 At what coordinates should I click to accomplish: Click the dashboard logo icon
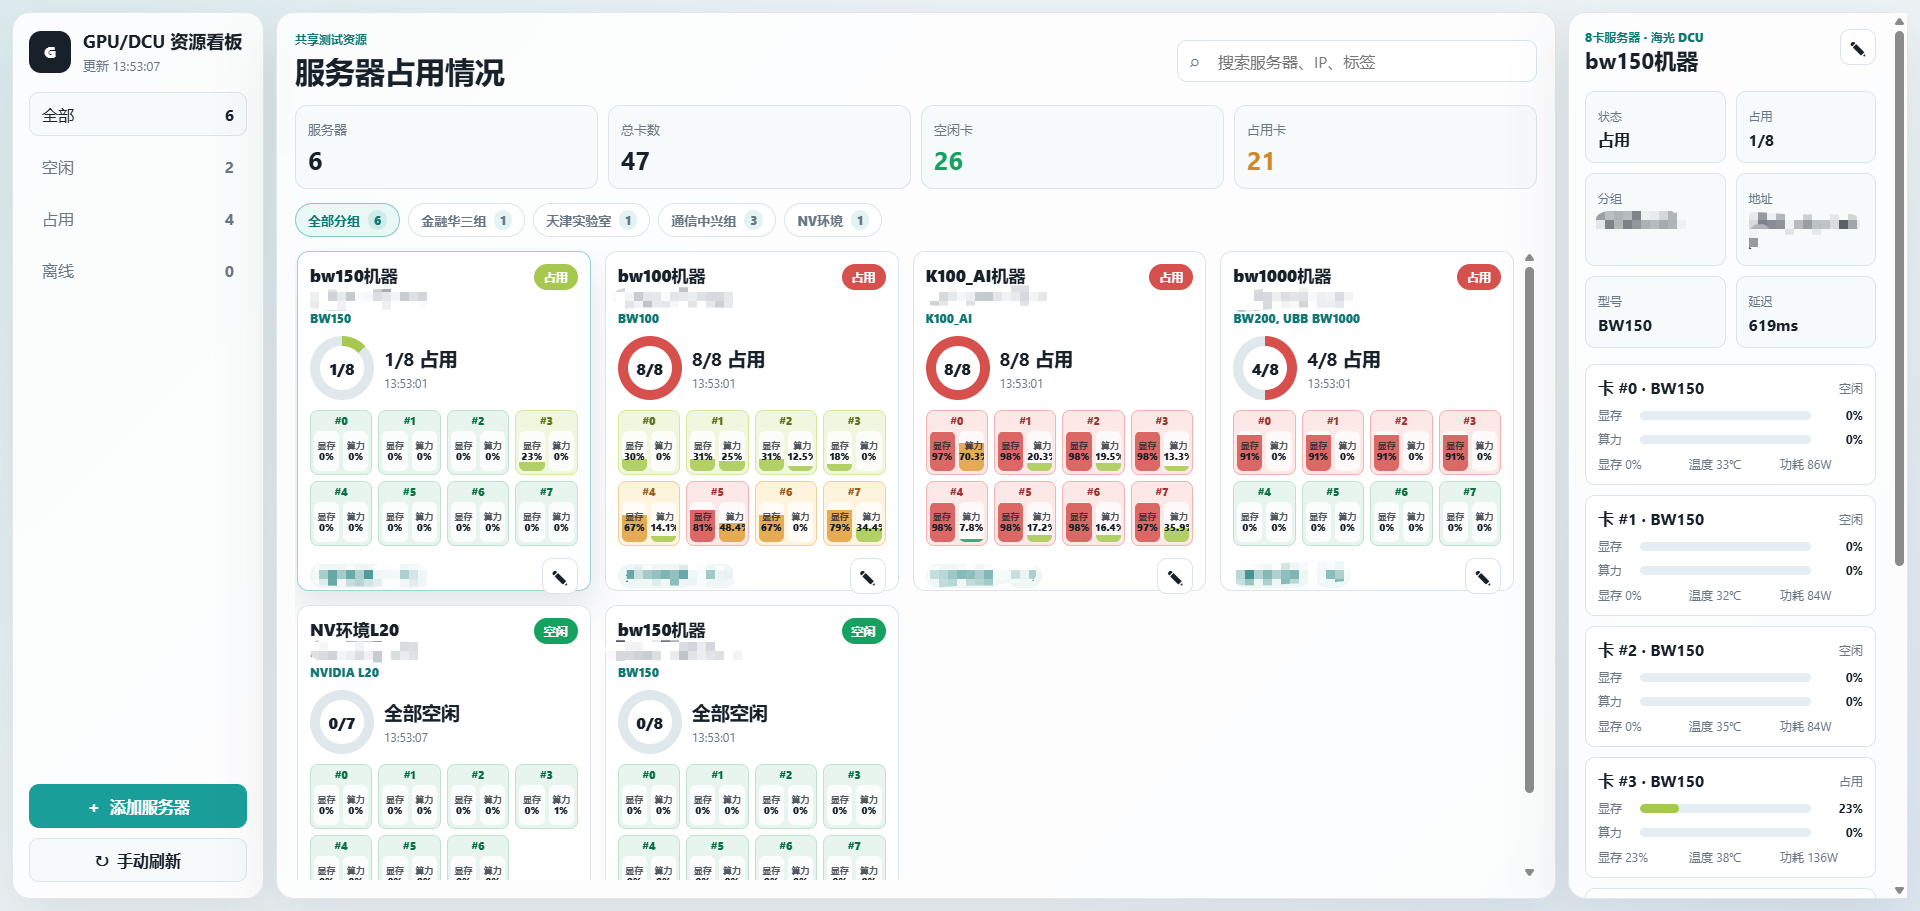tap(50, 52)
